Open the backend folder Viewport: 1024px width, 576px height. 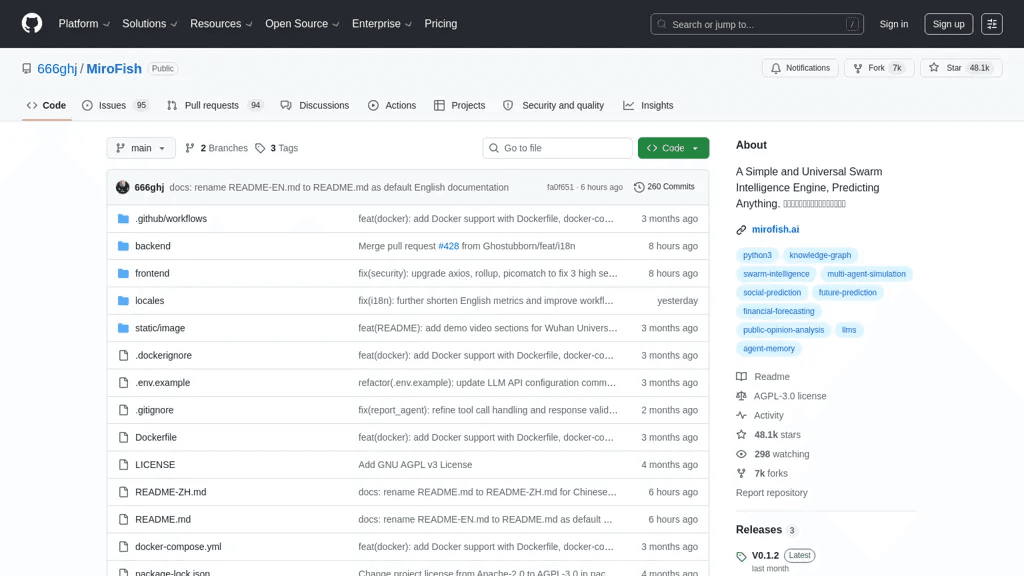pos(153,246)
